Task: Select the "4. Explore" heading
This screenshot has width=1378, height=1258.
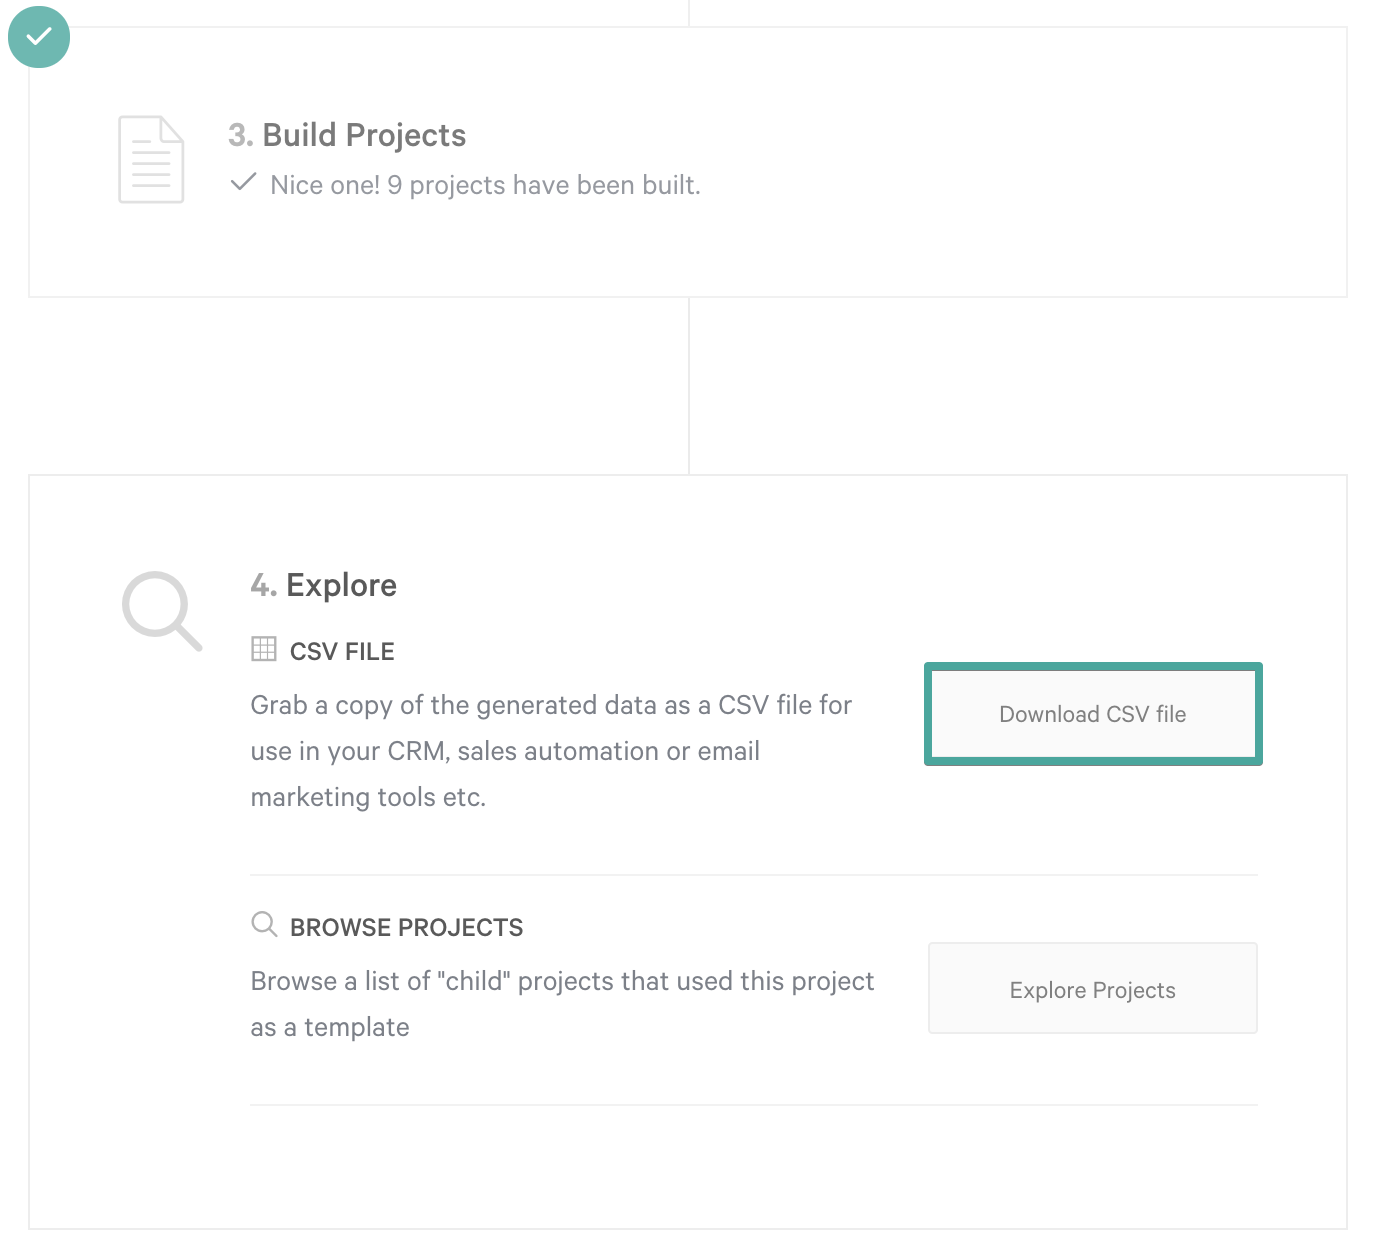Action: (x=324, y=585)
